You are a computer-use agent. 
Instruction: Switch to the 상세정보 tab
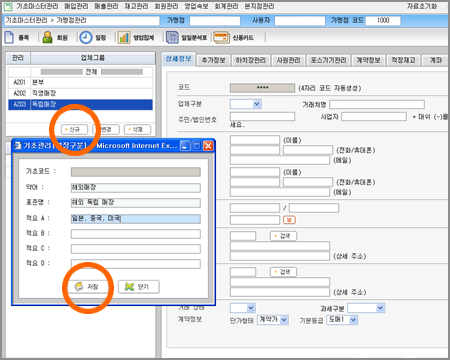tap(179, 59)
